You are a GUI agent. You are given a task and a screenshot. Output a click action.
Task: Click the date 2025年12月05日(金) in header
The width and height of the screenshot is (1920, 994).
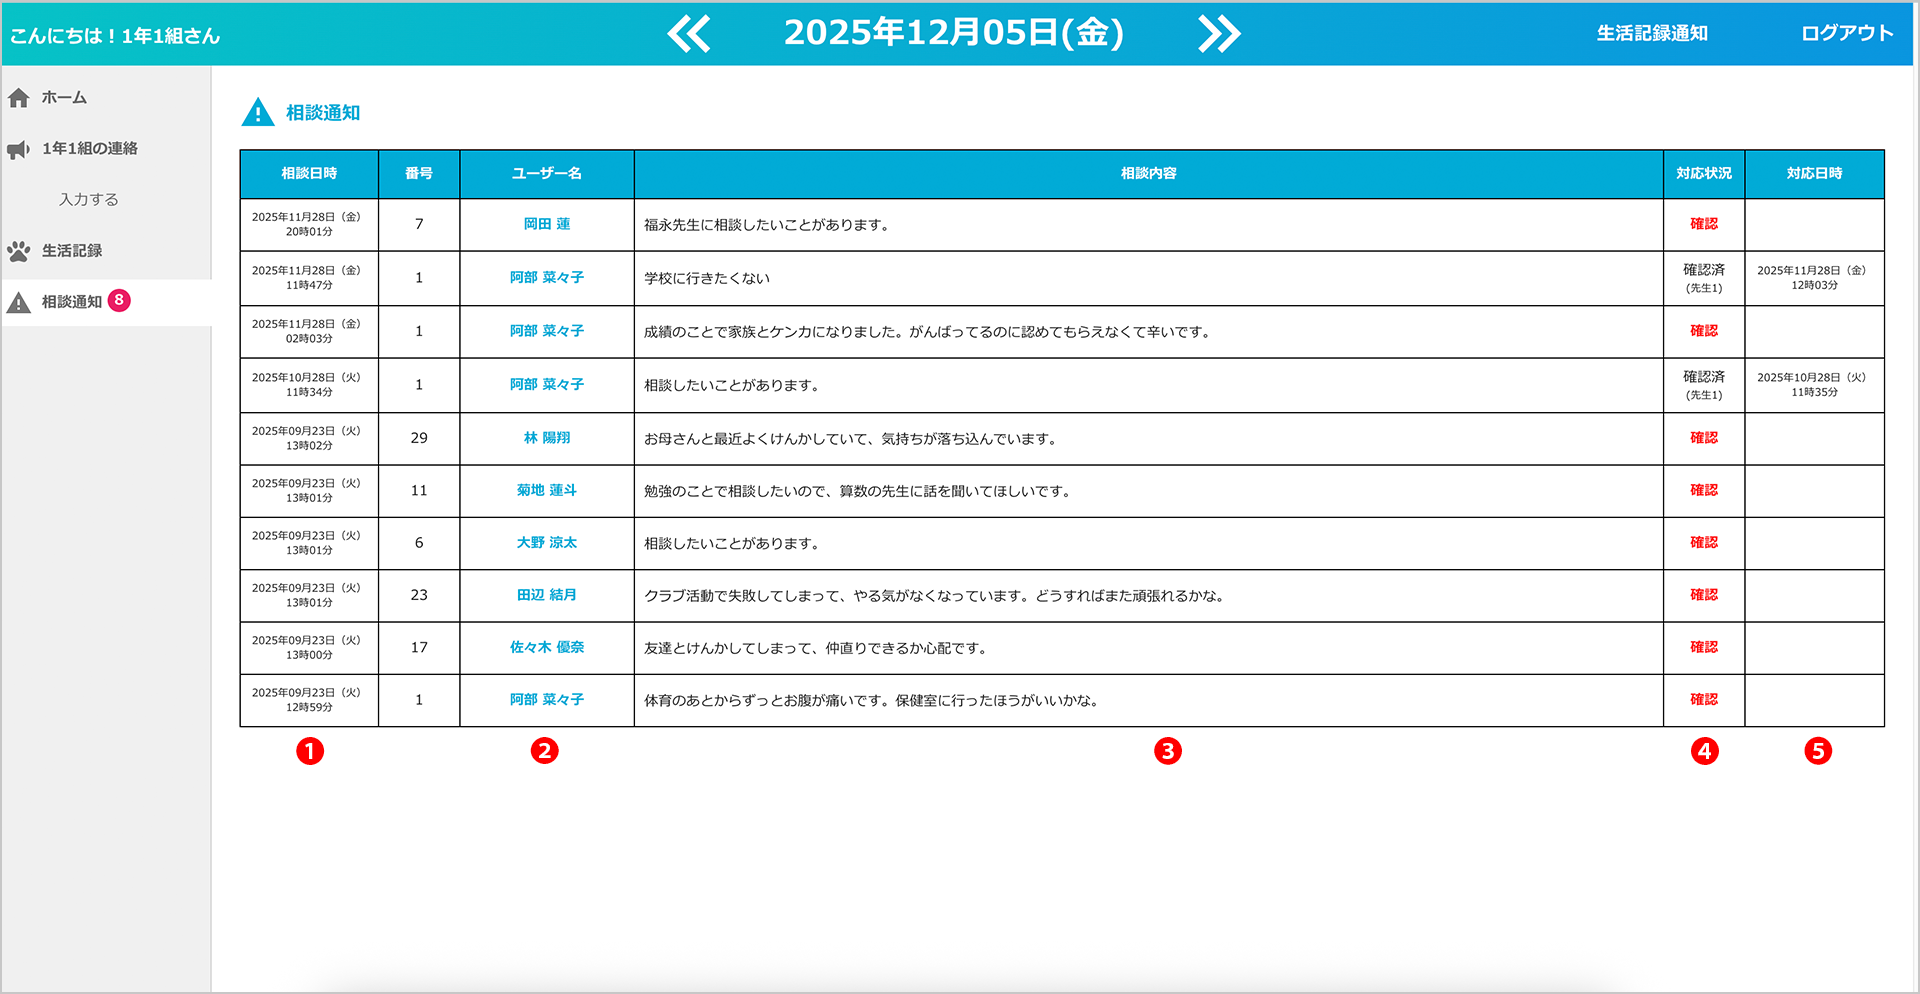point(953,34)
